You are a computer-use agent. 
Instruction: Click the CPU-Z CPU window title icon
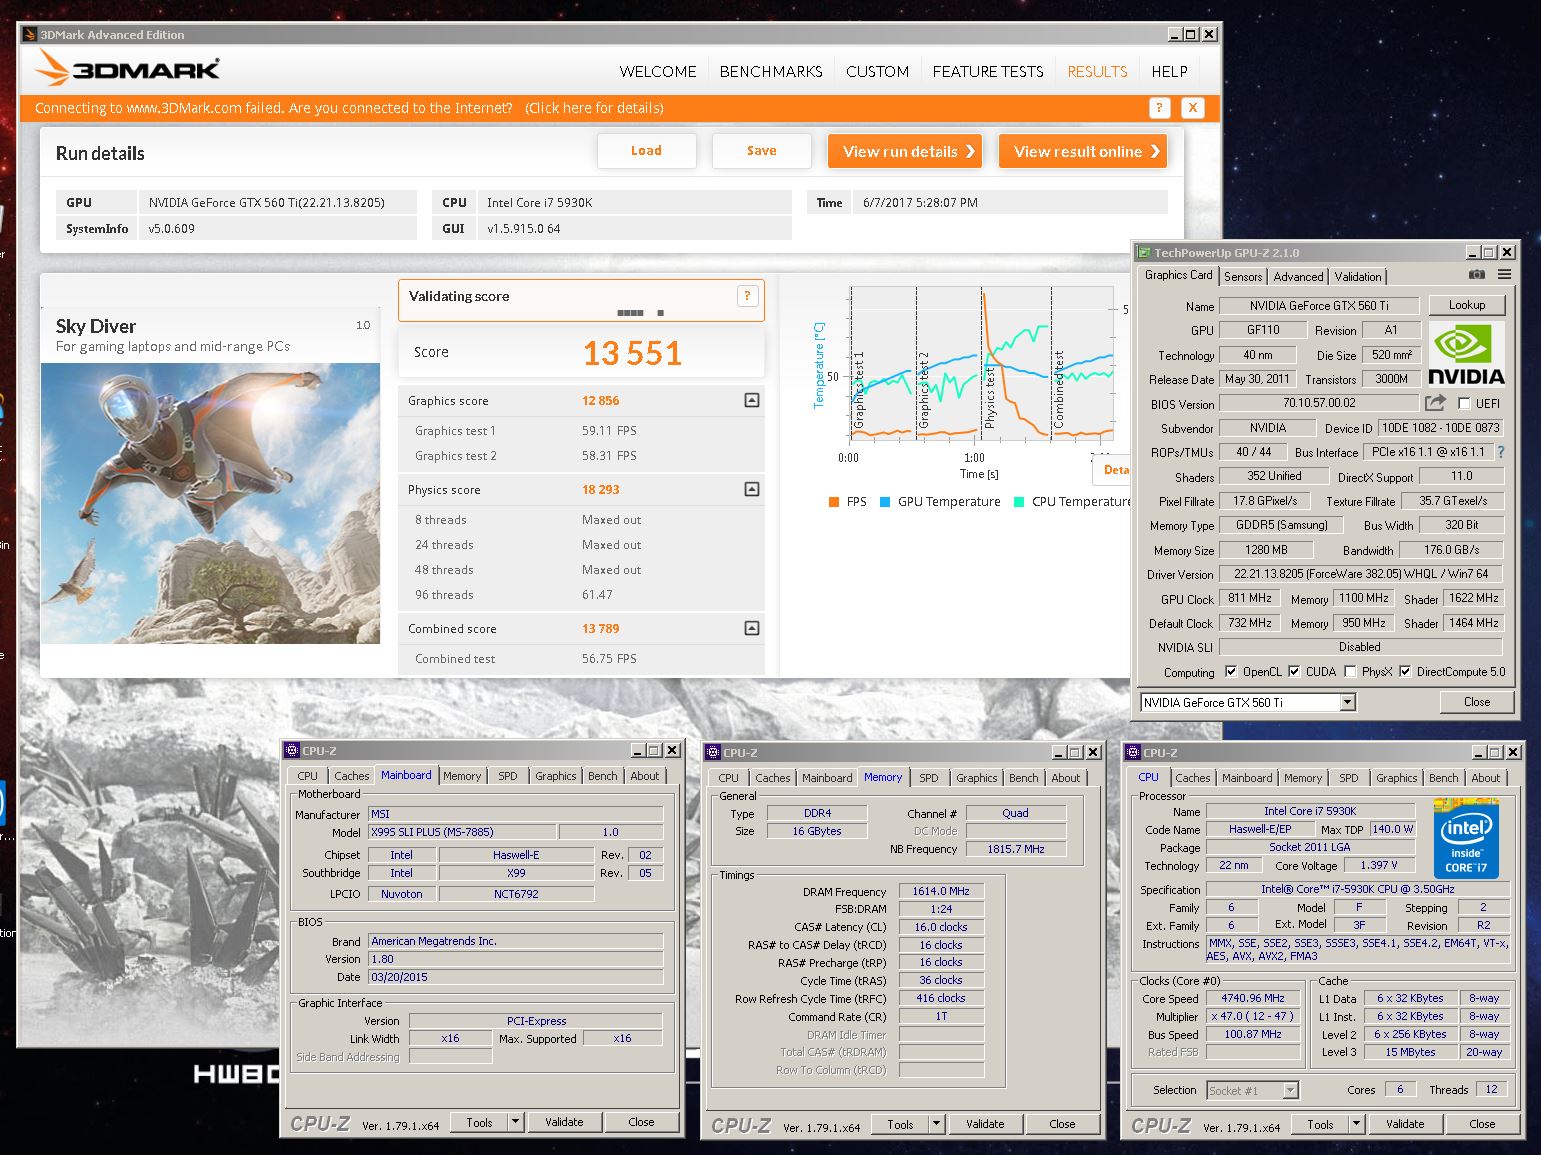point(1133,752)
